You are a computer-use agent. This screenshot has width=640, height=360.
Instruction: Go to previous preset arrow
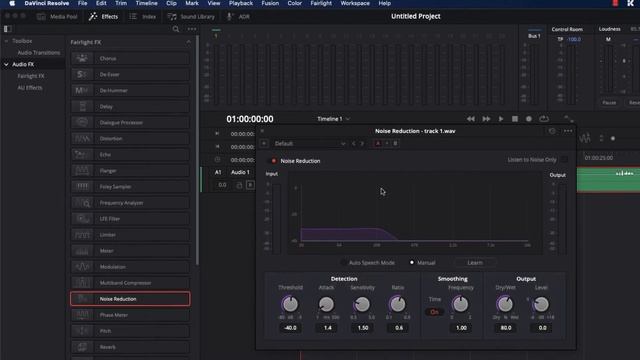(353, 144)
